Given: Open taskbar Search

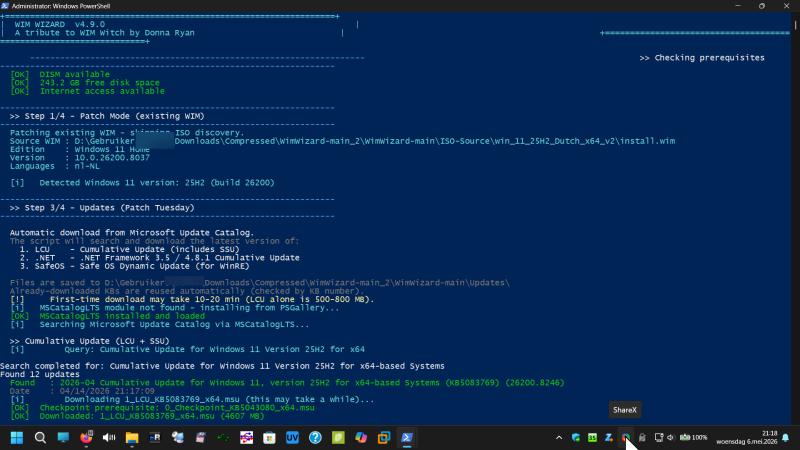Looking at the screenshot, I should point(40,438).
